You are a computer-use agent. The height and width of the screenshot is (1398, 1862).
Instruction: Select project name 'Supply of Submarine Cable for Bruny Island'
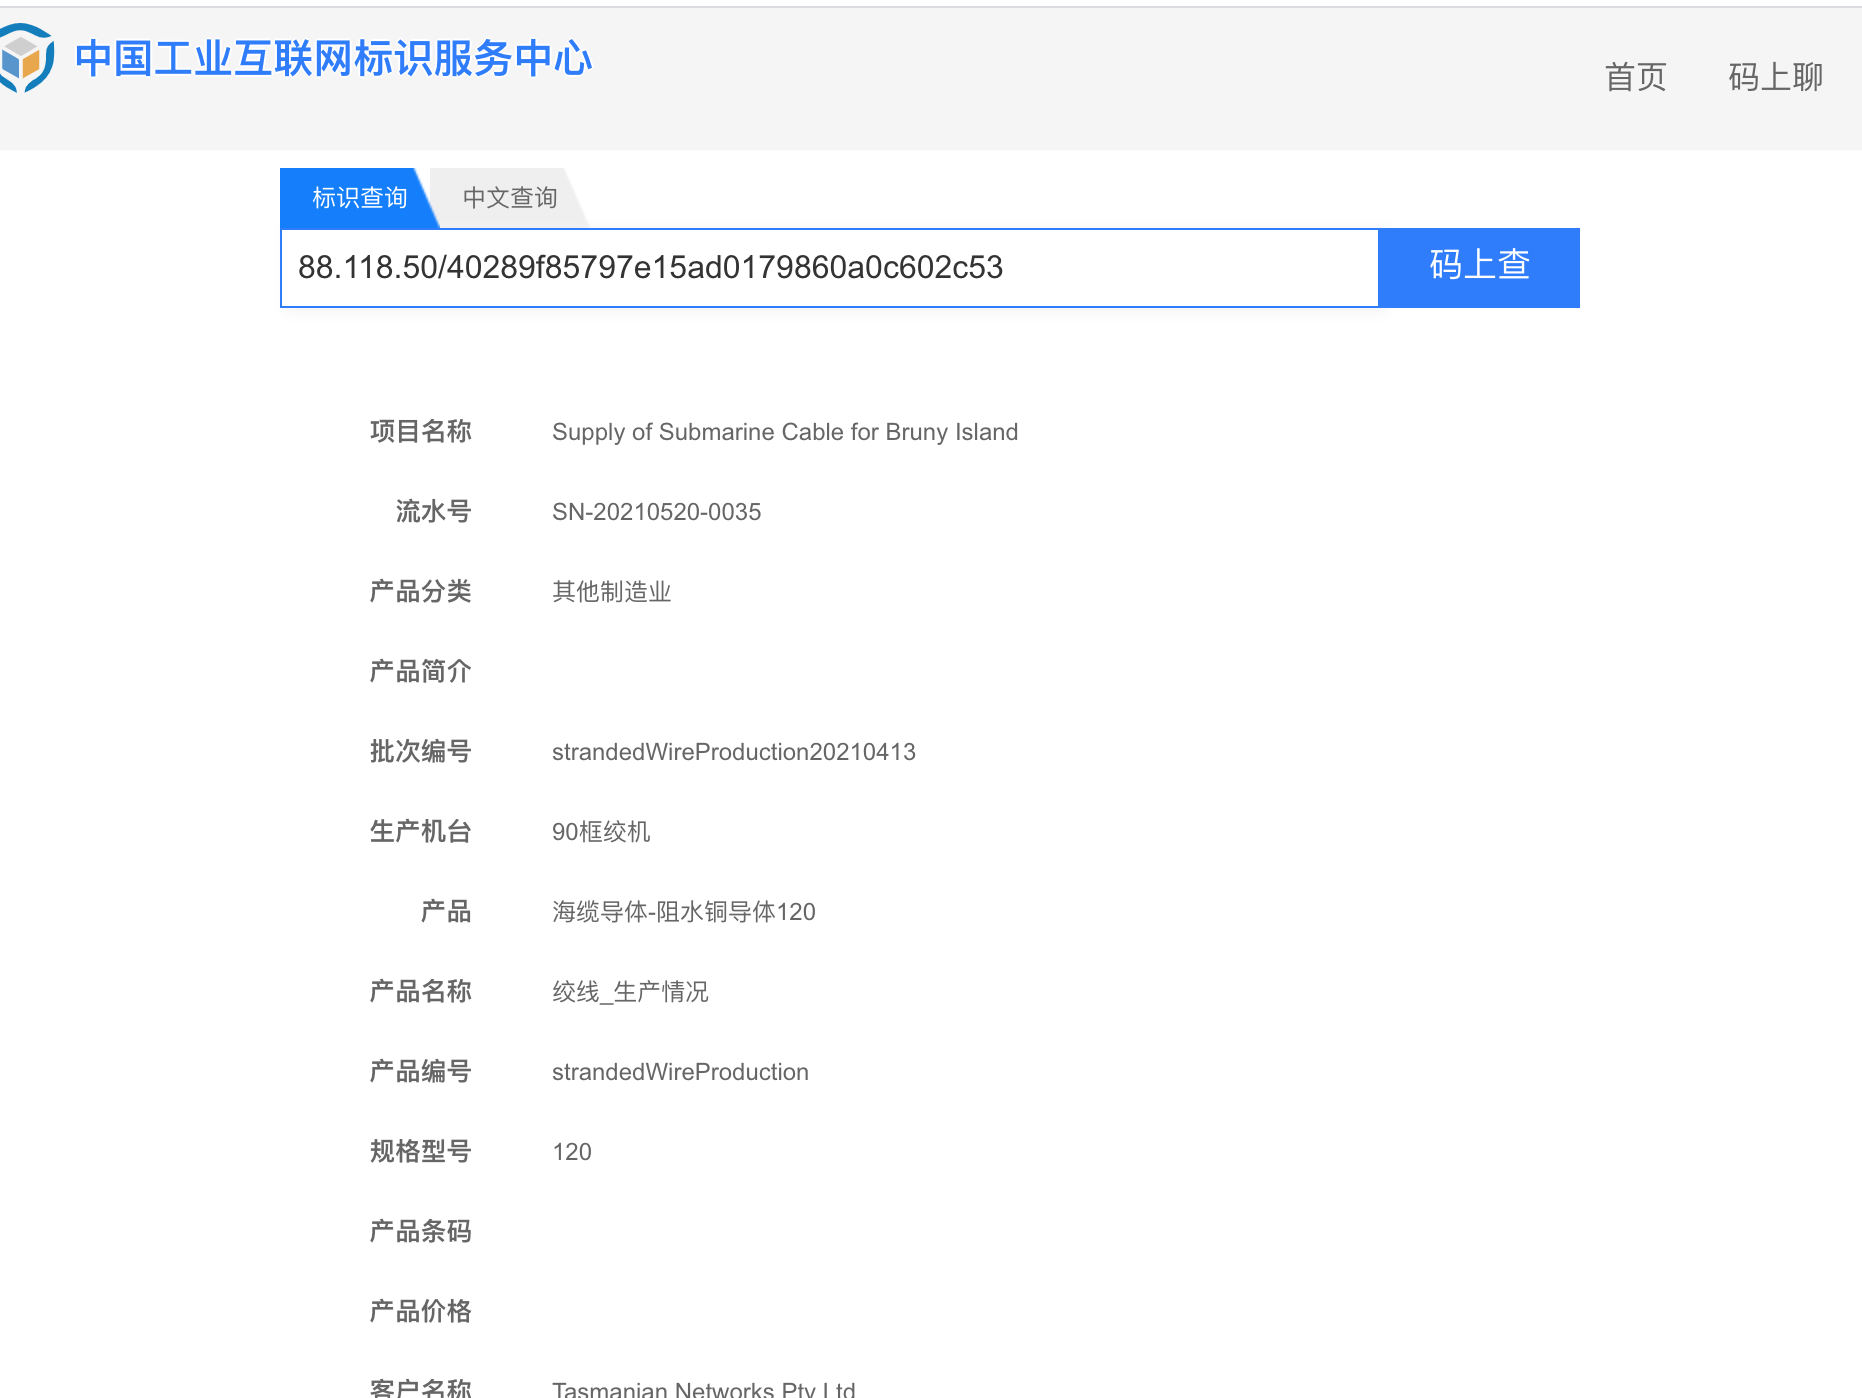click(x=785, y=432)
